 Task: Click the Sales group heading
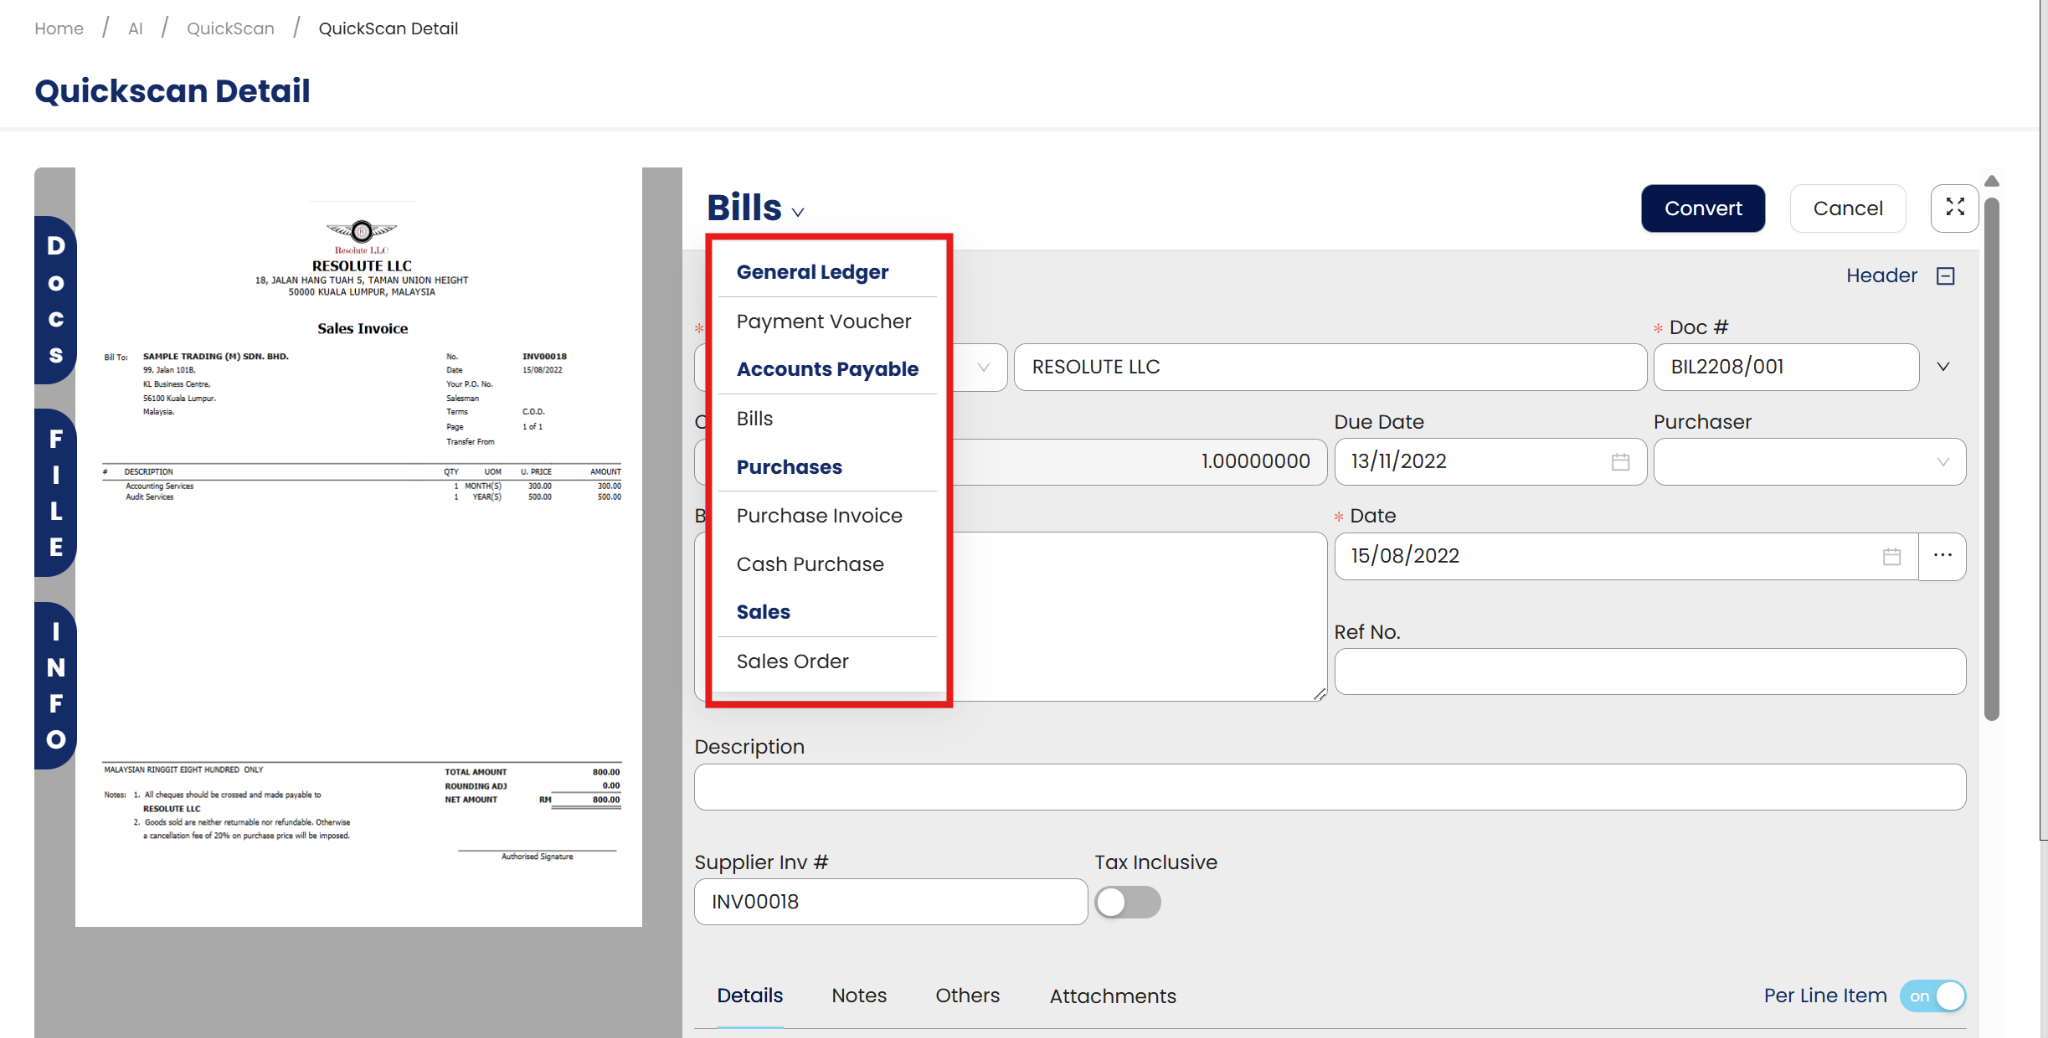pos(763,612)
